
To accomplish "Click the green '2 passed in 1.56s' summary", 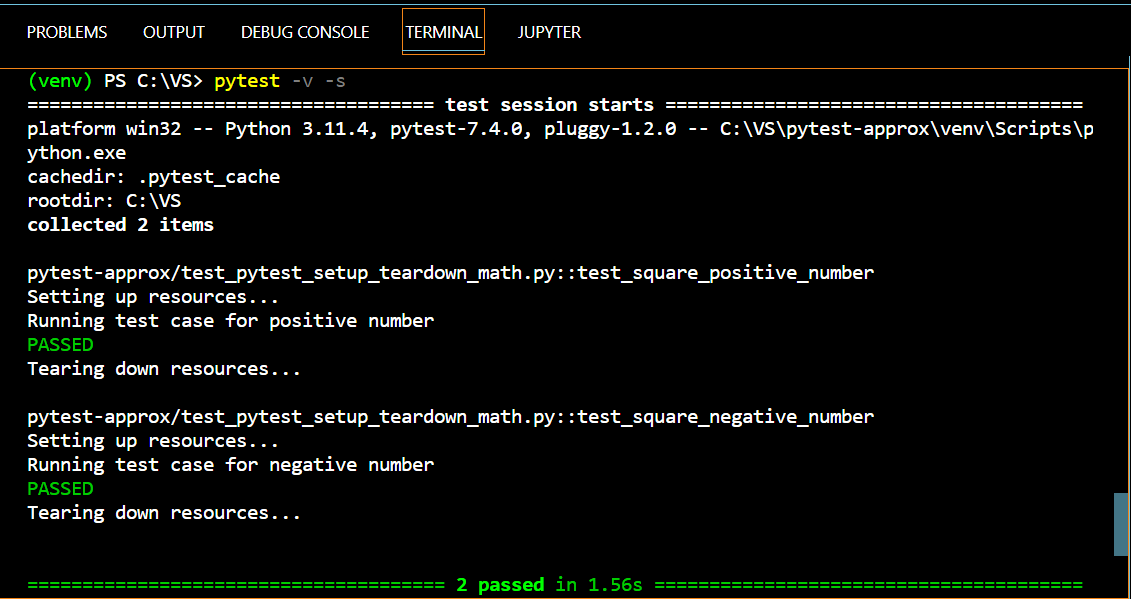I will pyautogui.click(x=549, y=585).
